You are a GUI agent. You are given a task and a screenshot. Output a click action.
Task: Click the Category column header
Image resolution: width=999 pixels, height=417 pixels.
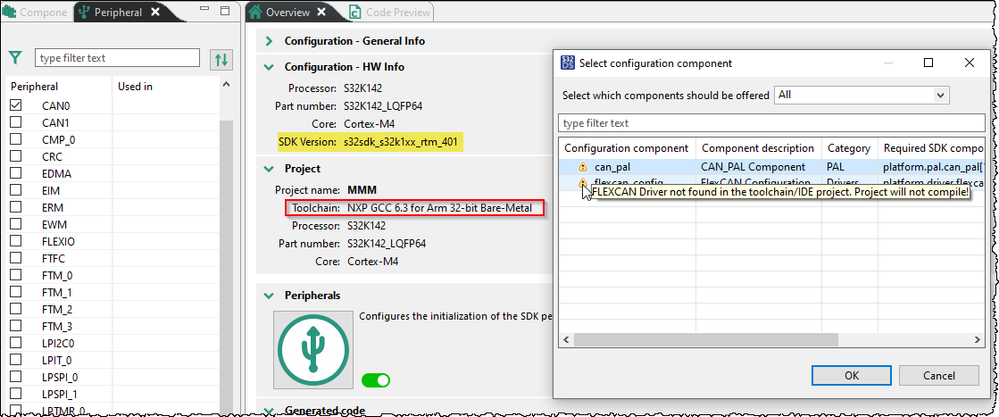(849, 148)
